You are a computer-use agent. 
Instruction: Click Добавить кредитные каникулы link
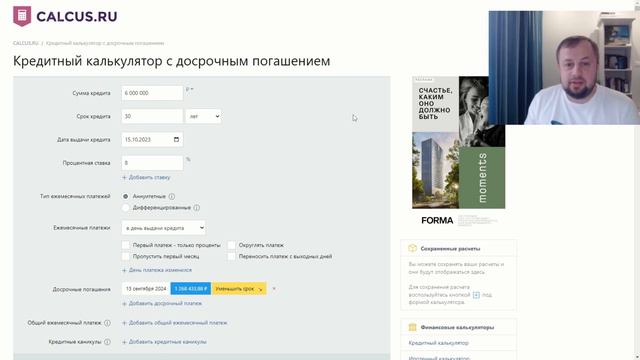pyautogui.click(x=164, y=342)
